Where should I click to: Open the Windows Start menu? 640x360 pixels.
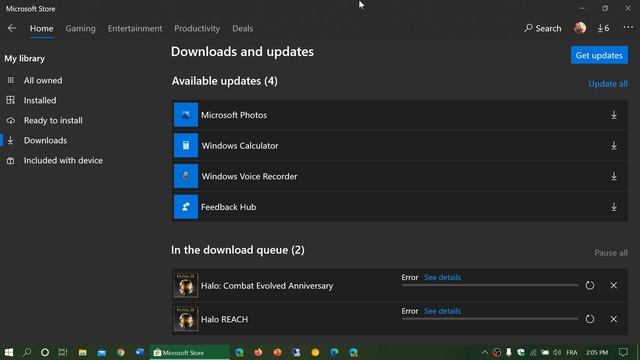pos(9,352)
